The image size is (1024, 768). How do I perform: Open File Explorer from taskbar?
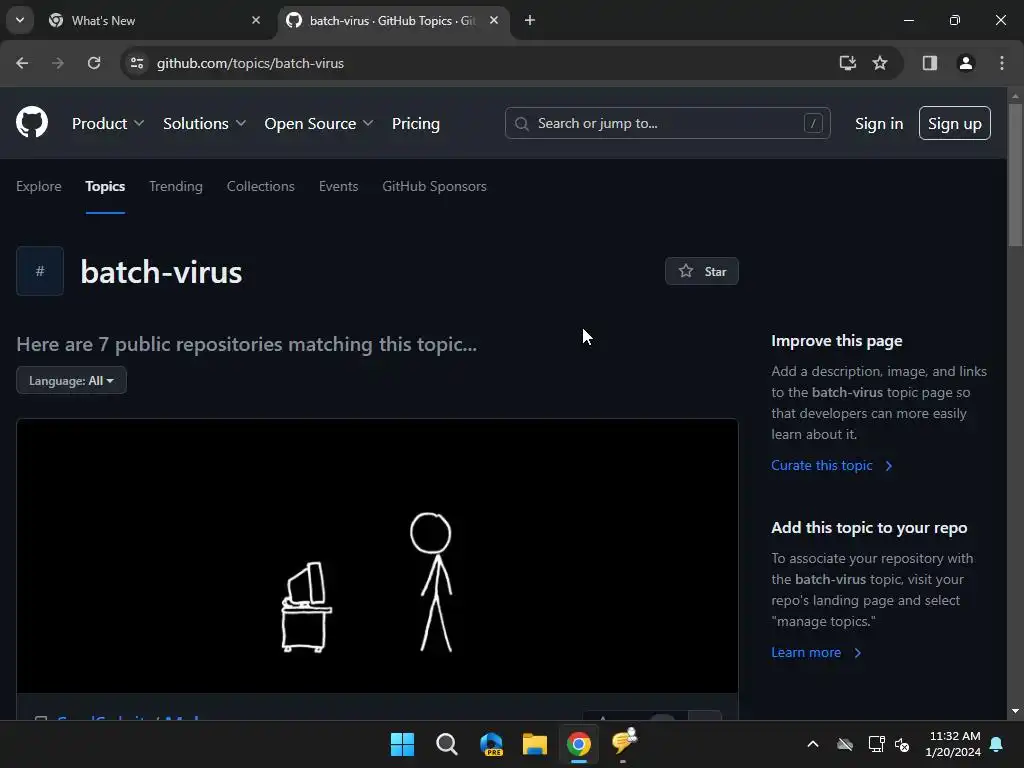point(535,744)
